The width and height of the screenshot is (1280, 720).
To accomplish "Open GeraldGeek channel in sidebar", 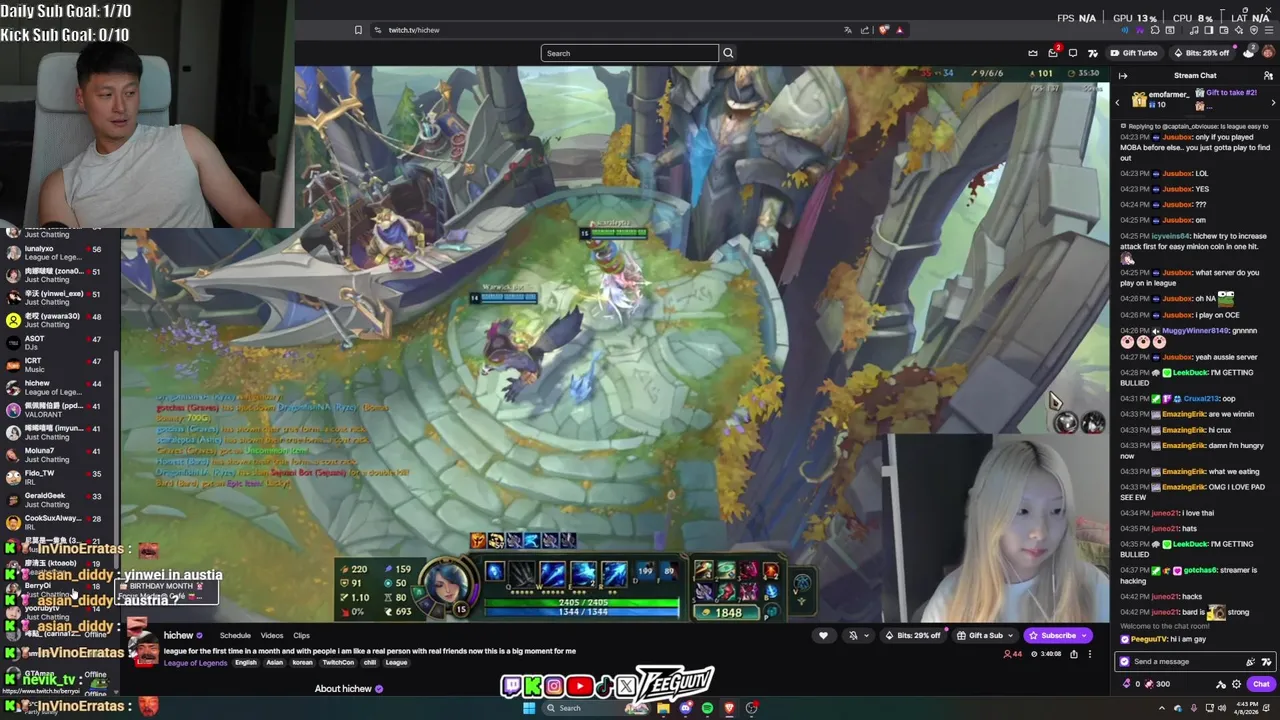I will point(60,500).
